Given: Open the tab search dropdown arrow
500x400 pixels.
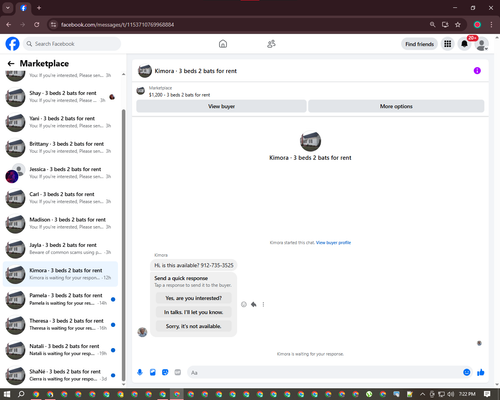Looking at the screenshot, I should coord(8,8).
